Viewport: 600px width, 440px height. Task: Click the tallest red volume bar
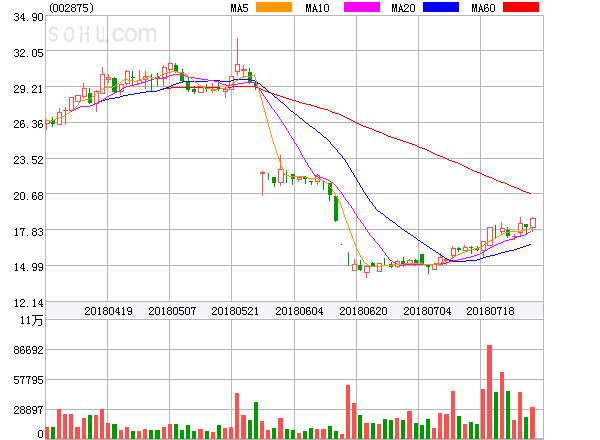(x=489, y=392)
